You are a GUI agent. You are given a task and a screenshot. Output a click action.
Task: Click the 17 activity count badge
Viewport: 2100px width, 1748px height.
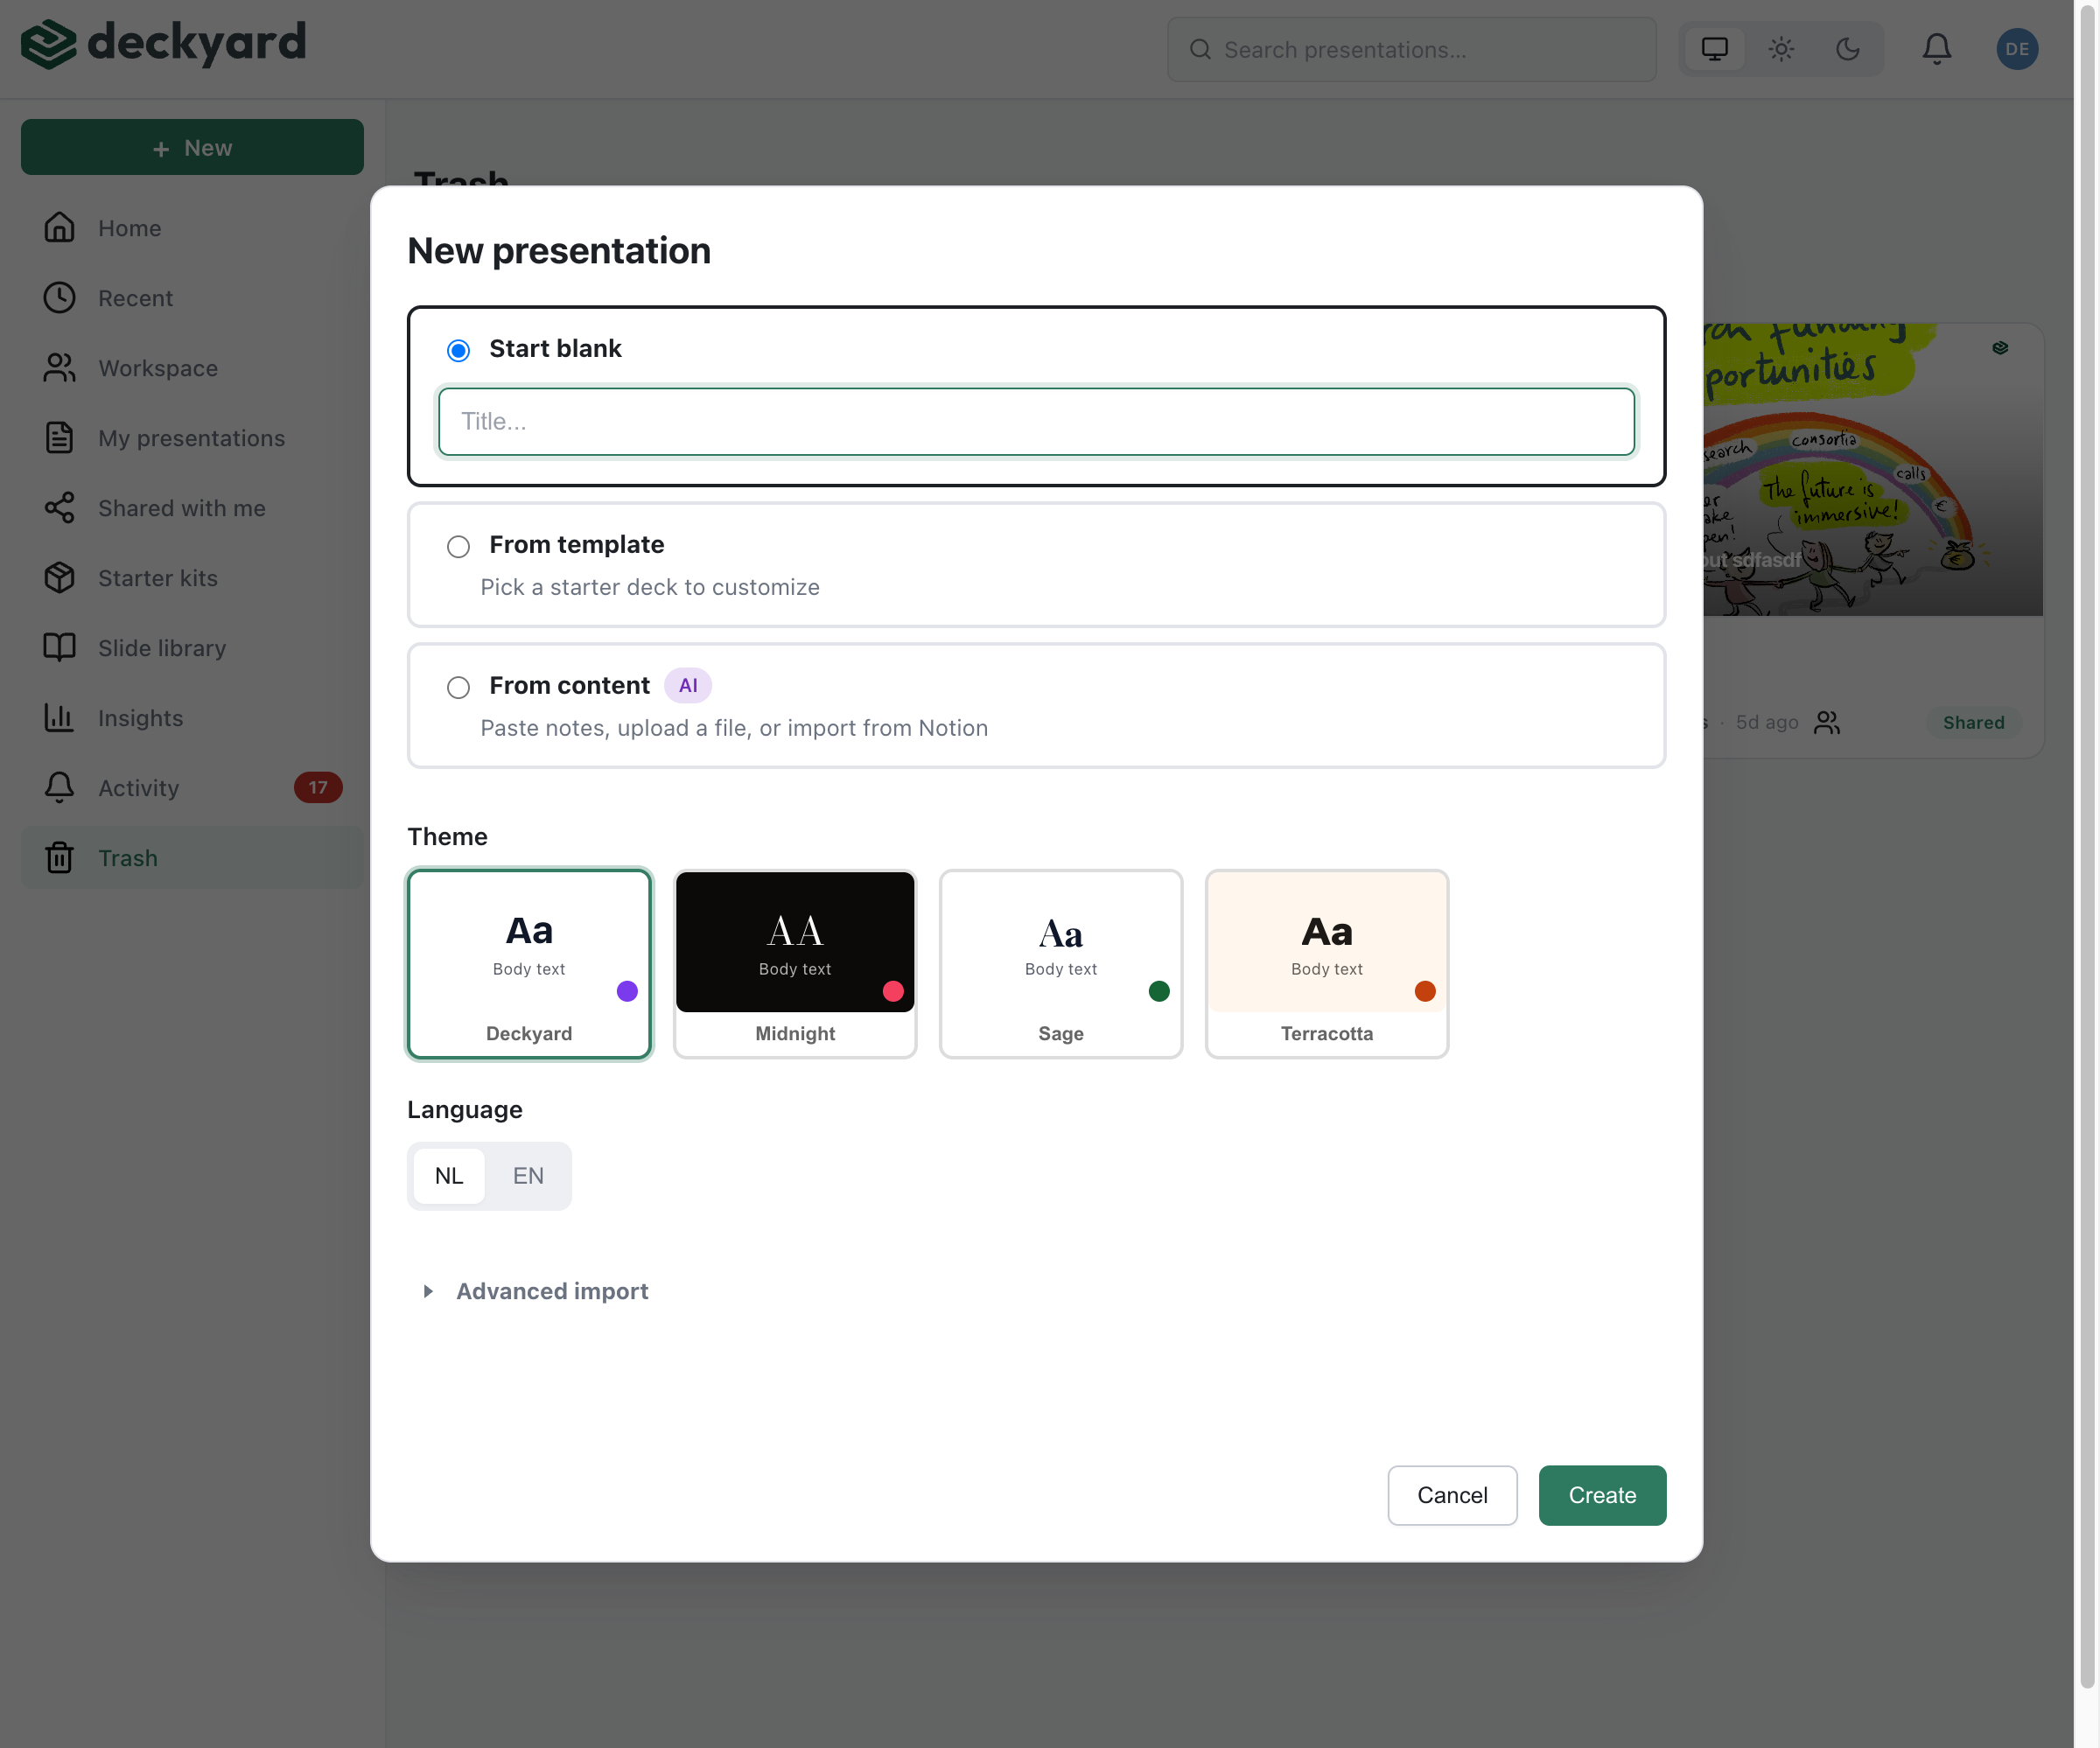click(x=318, y=788)
